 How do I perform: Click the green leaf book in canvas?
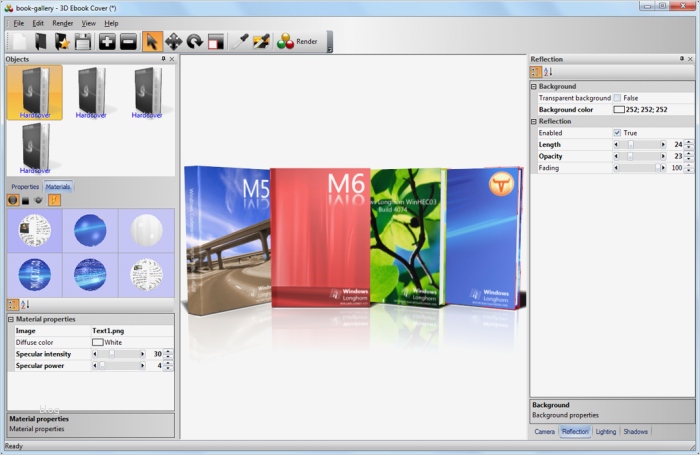407,237
